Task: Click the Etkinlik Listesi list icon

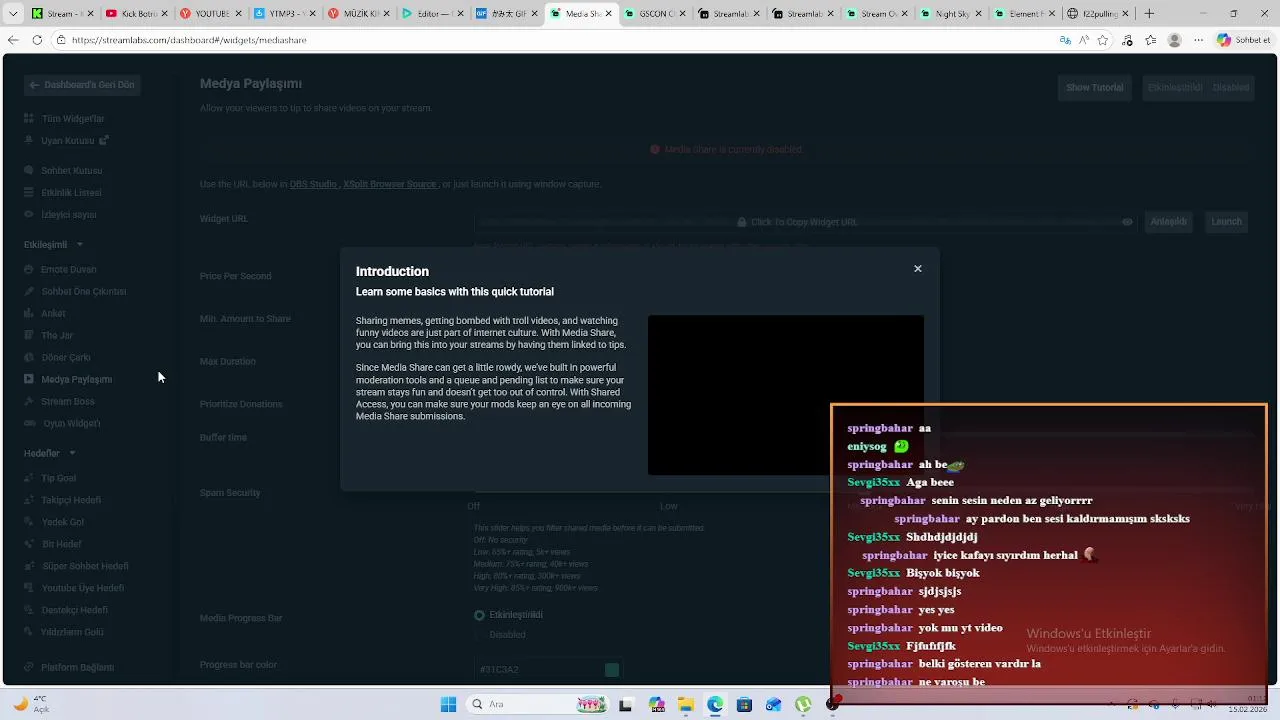Action: pyautogui.click(x=29, y=193)
